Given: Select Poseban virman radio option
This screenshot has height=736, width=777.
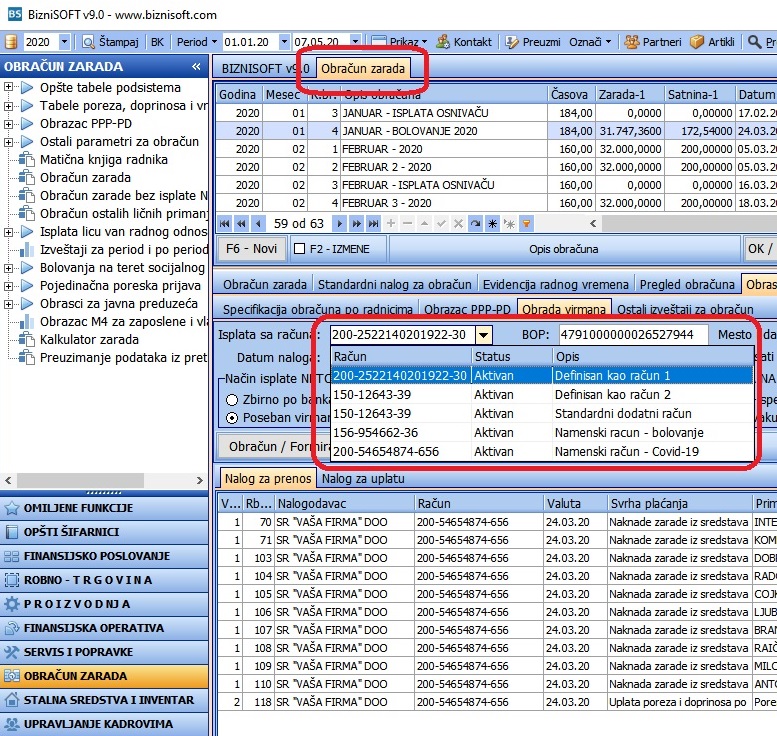Looking at the screenshot, I should click(x=231, y=418).
